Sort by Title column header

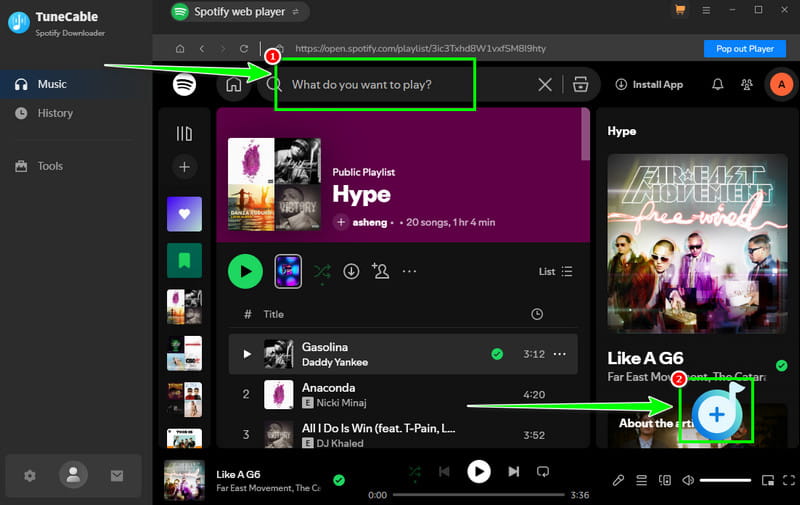(273, 314)
